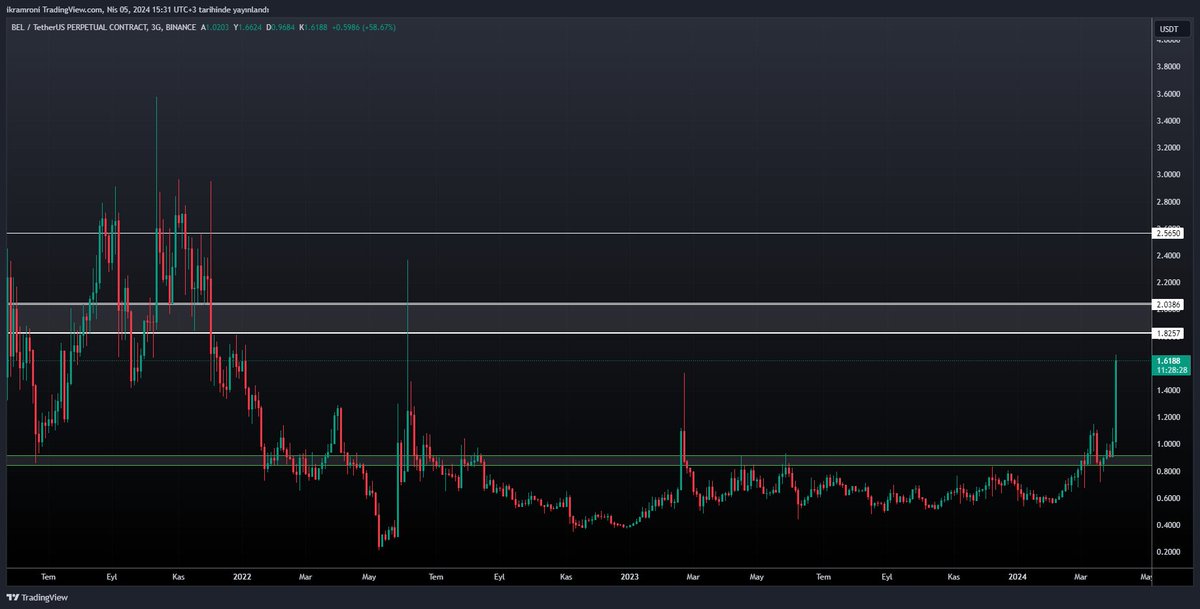The image size is (1200, 609).
Task: Click the 1.2000 price axis tick
Action: tap(1168, 417)
